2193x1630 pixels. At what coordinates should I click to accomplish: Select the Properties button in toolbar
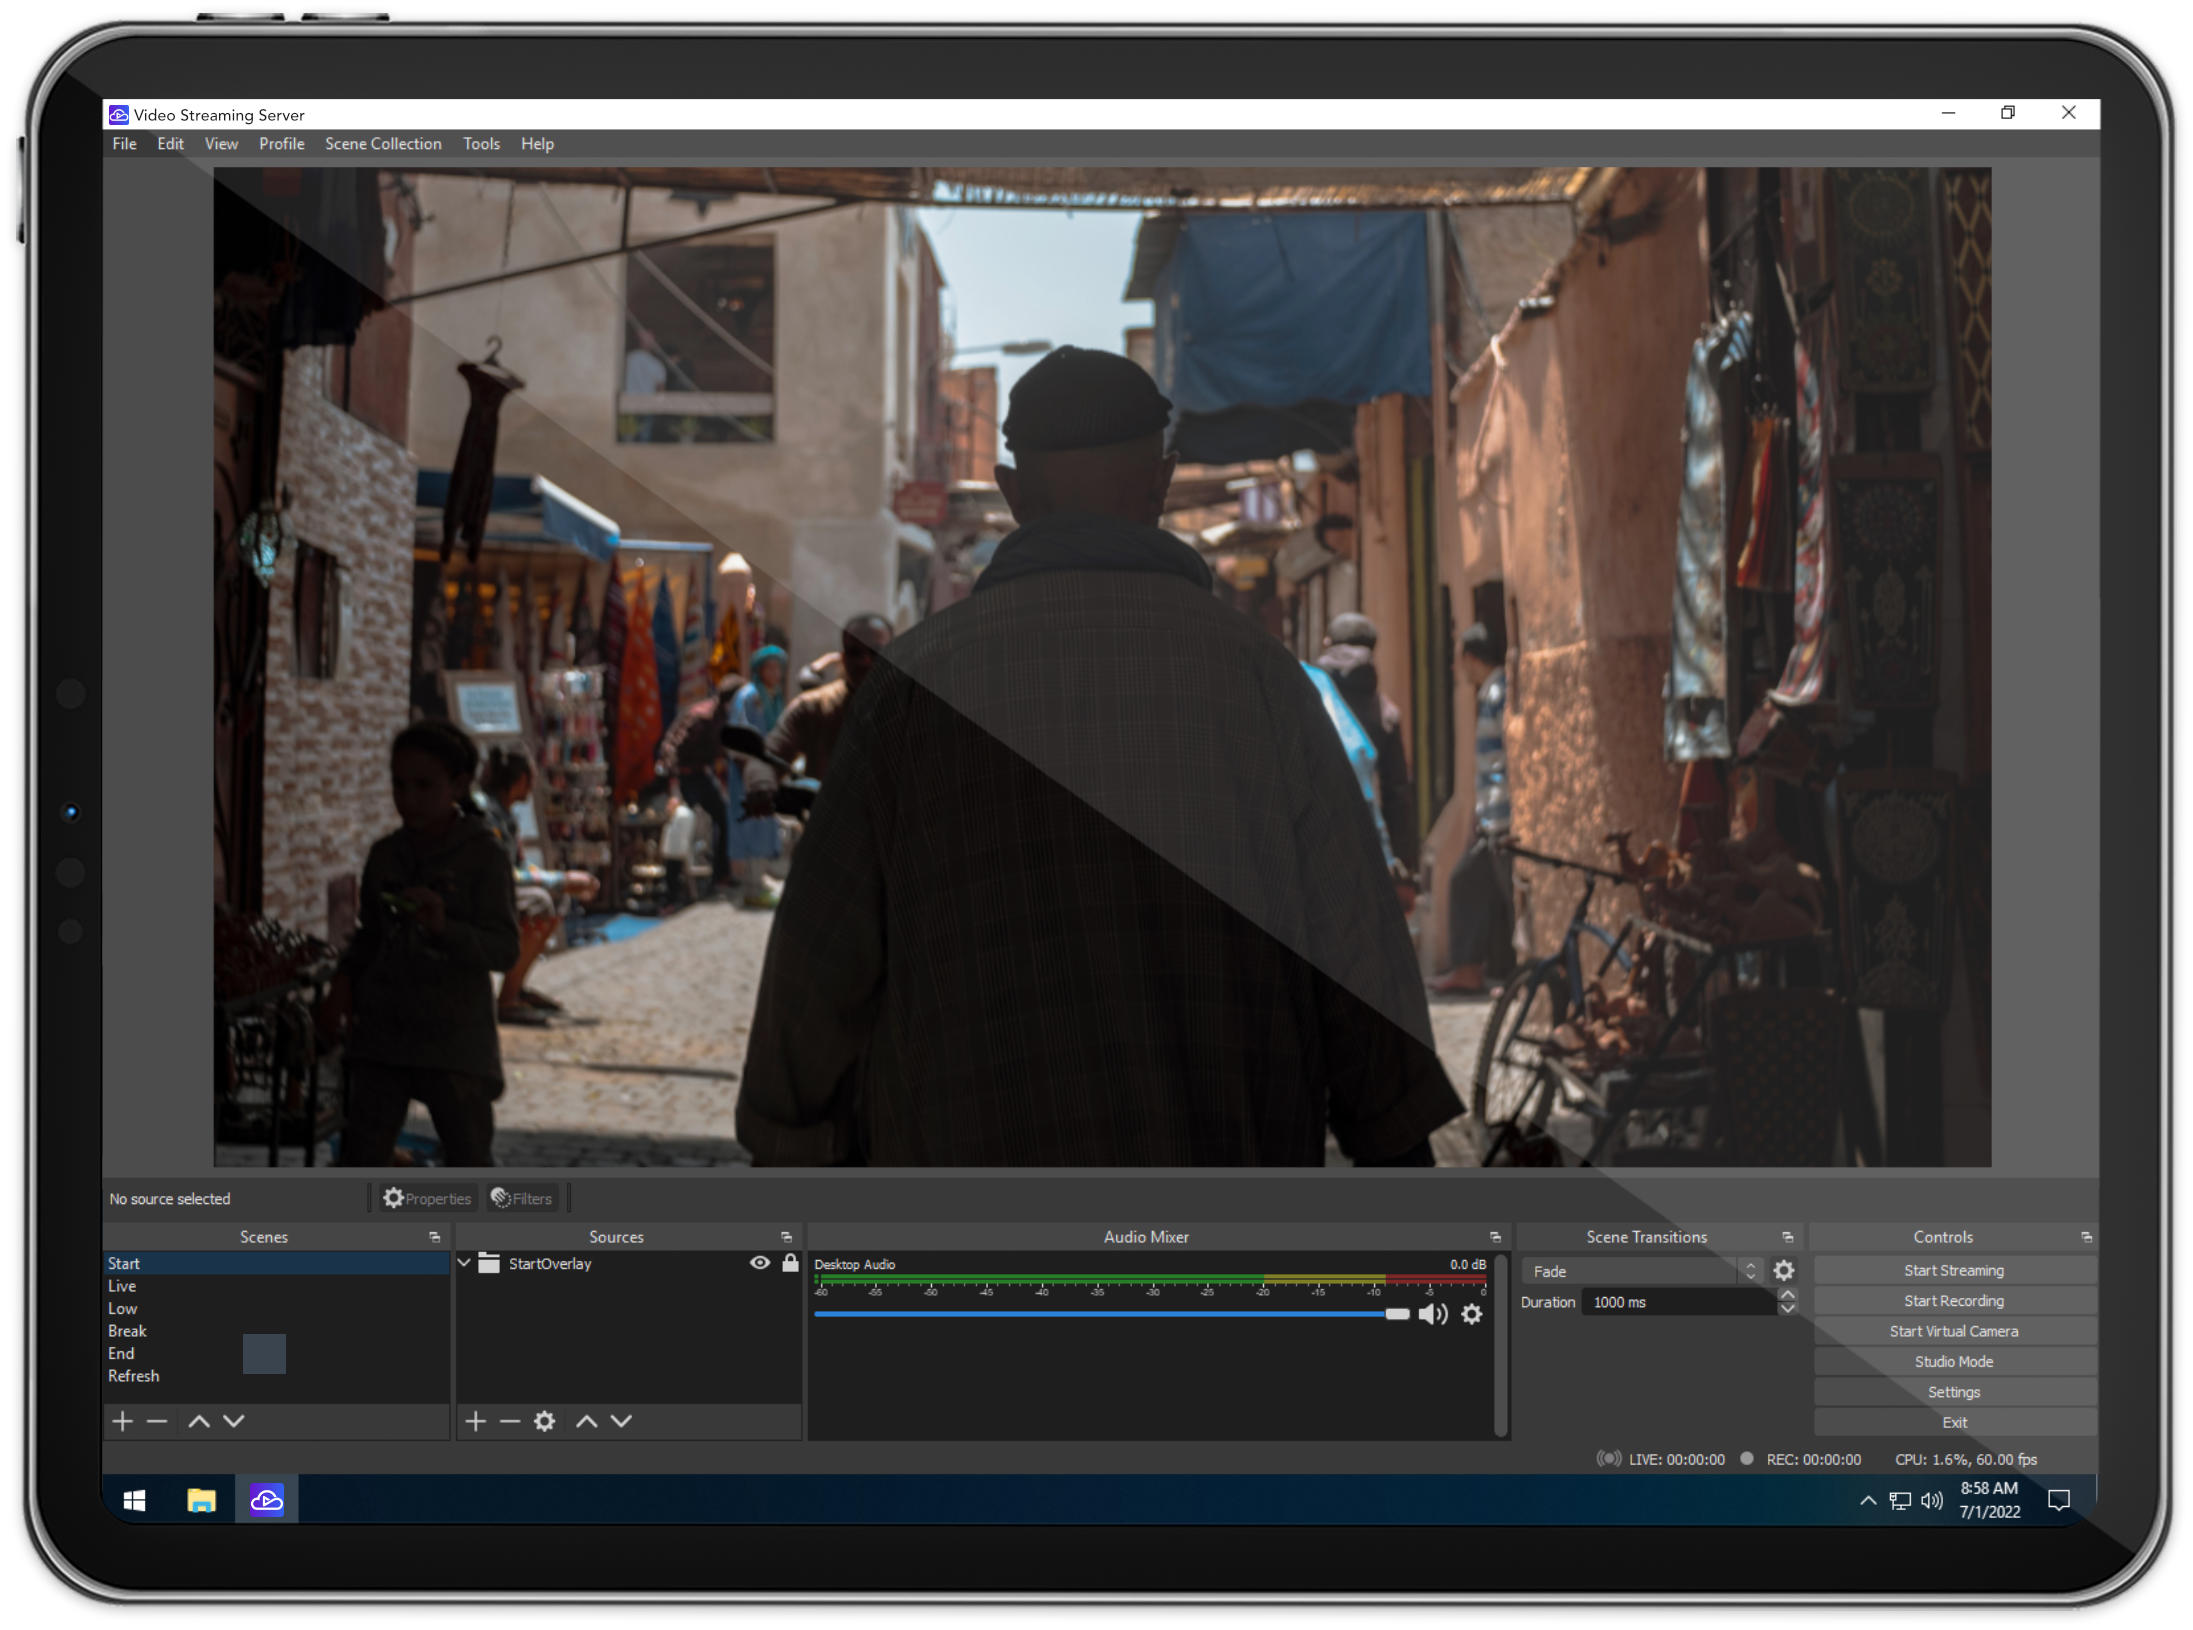pos(423,1197)
